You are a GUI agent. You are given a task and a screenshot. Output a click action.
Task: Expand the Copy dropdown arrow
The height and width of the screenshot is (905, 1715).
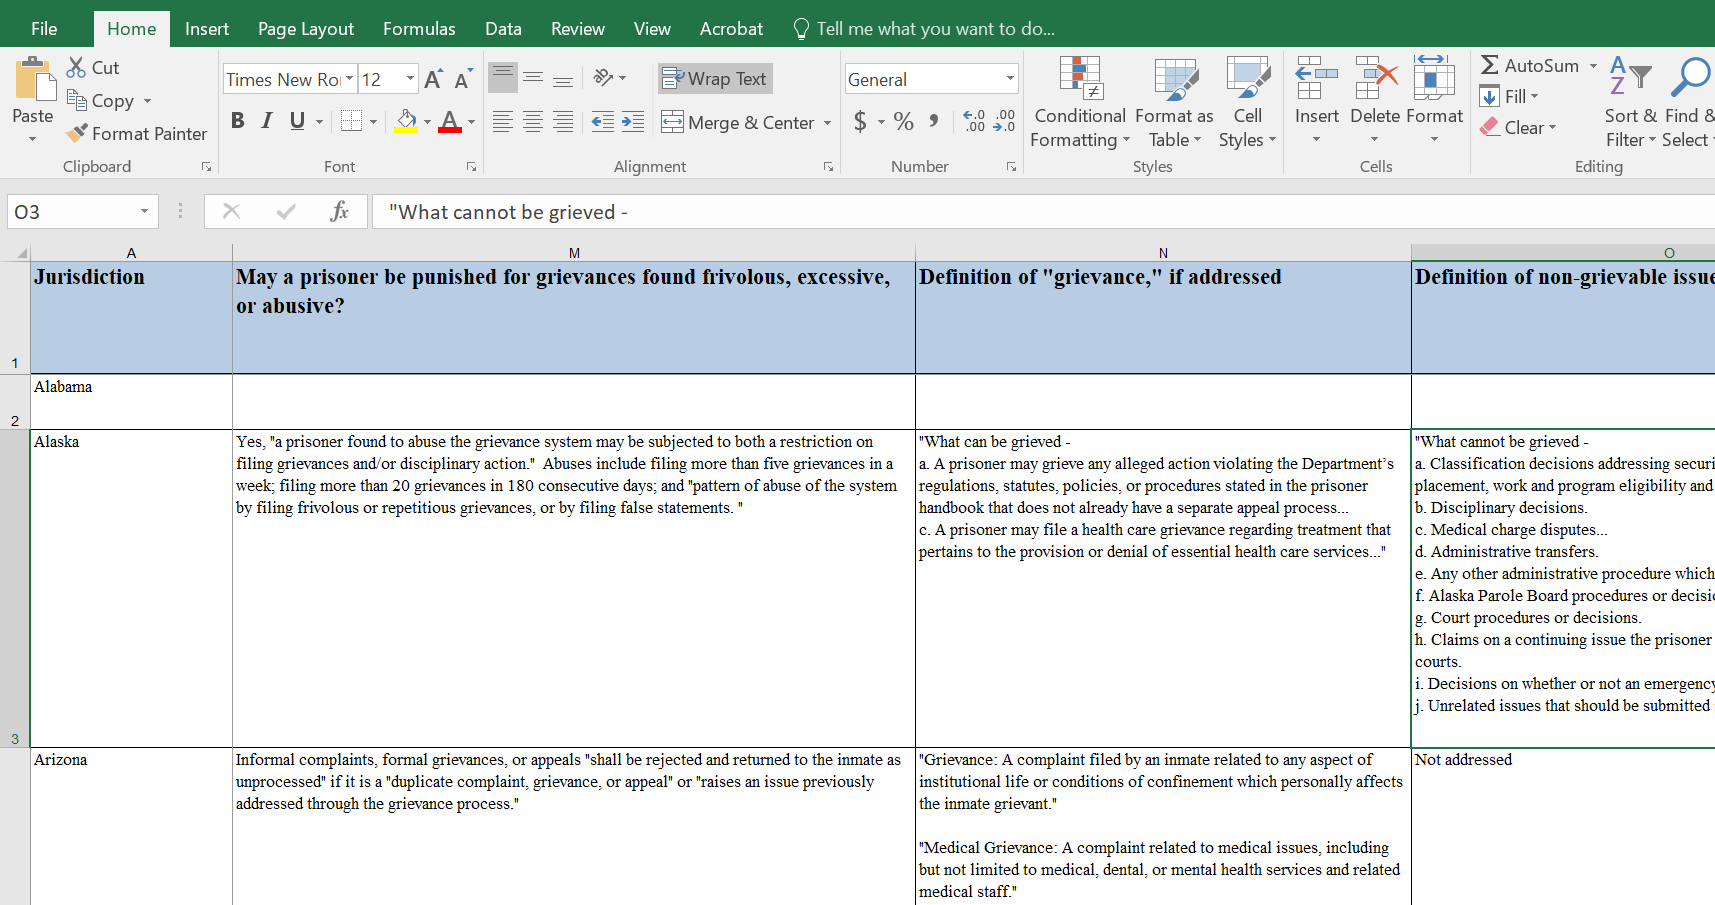pyautogui.click(x=147, y=101)
